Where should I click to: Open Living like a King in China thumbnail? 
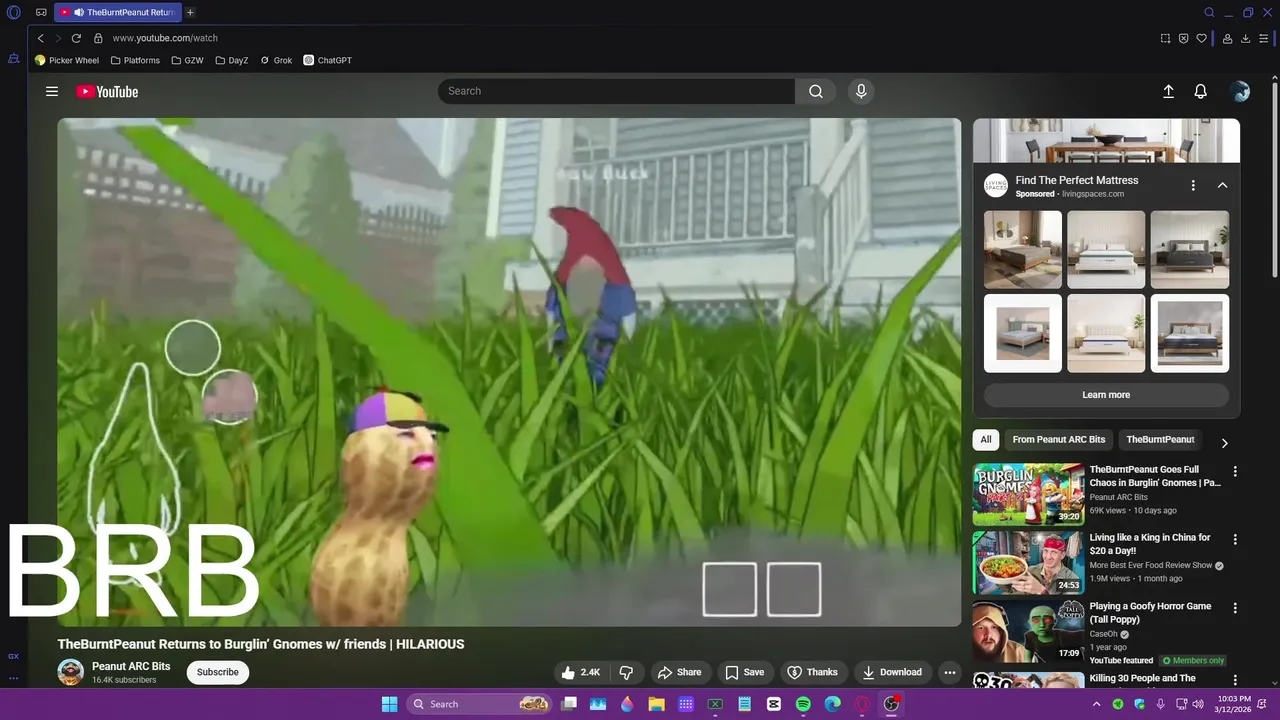(1028, 563)
